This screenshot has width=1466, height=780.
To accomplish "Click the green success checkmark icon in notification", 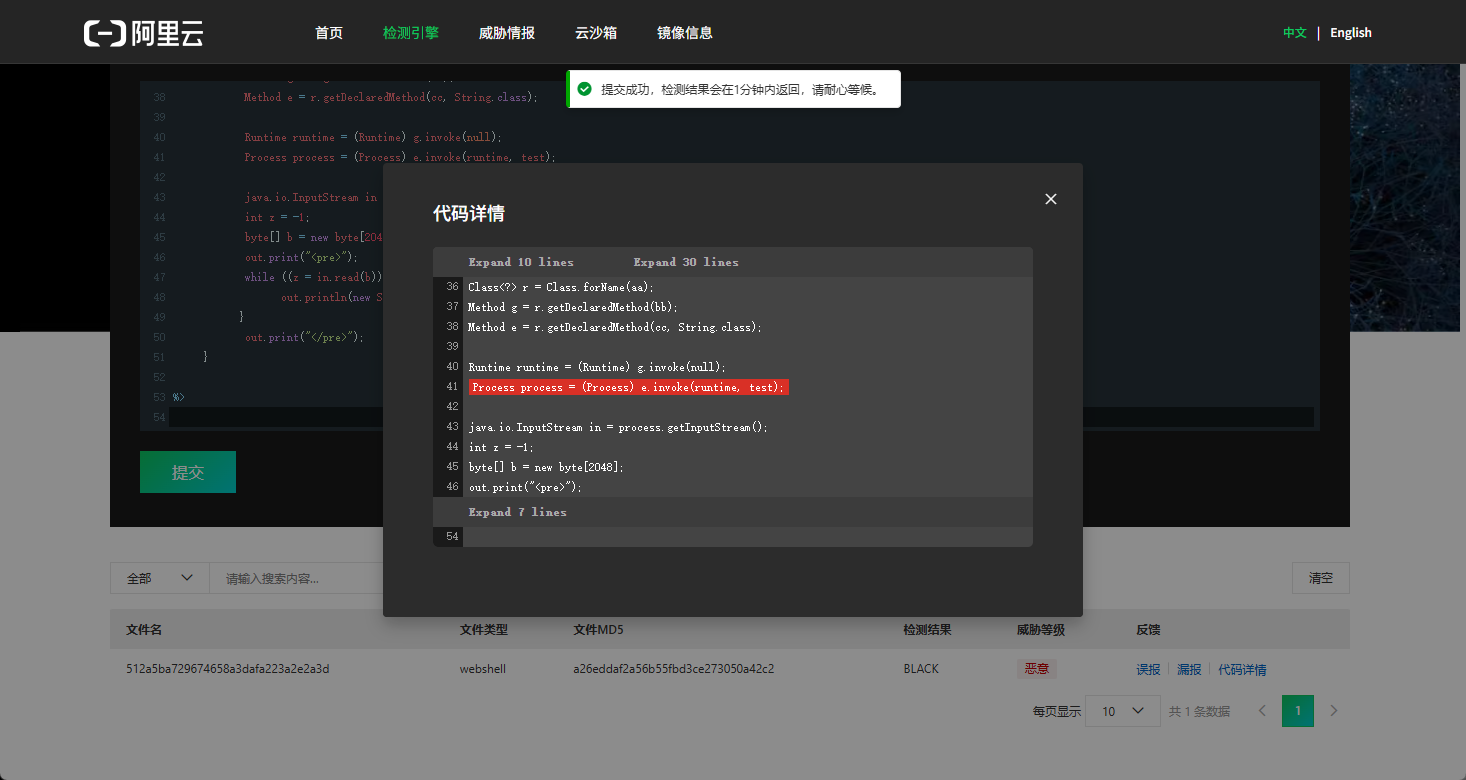I will click(584, 89).
